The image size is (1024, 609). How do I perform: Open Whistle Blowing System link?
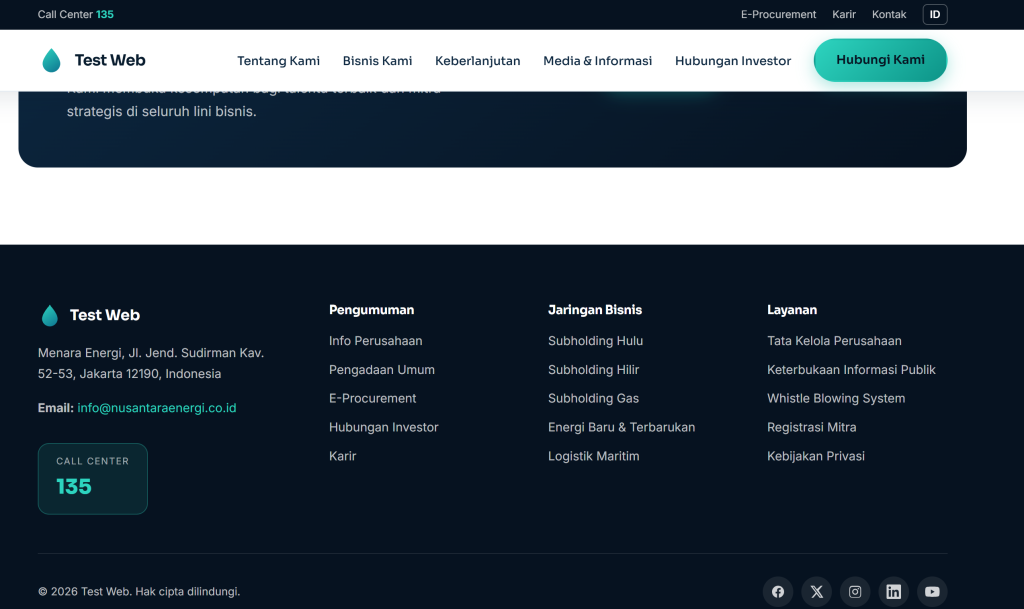[836, 398]
